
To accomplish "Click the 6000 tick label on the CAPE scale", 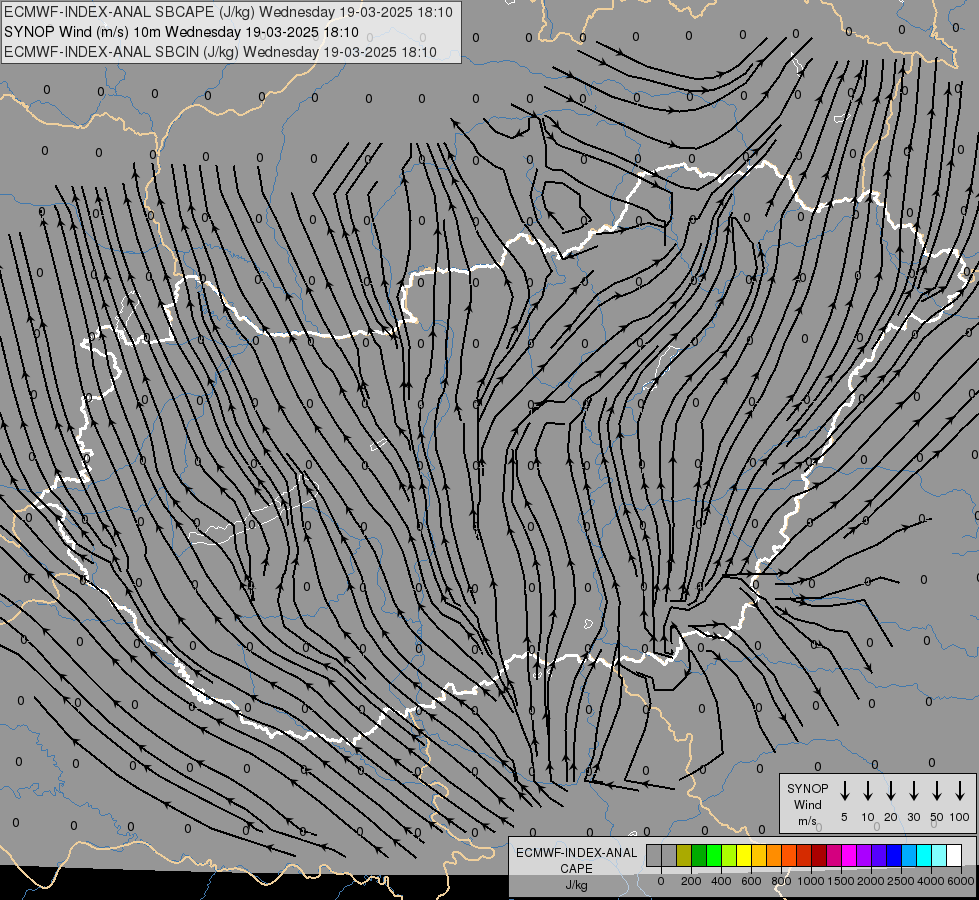I will tap(961, 881).
